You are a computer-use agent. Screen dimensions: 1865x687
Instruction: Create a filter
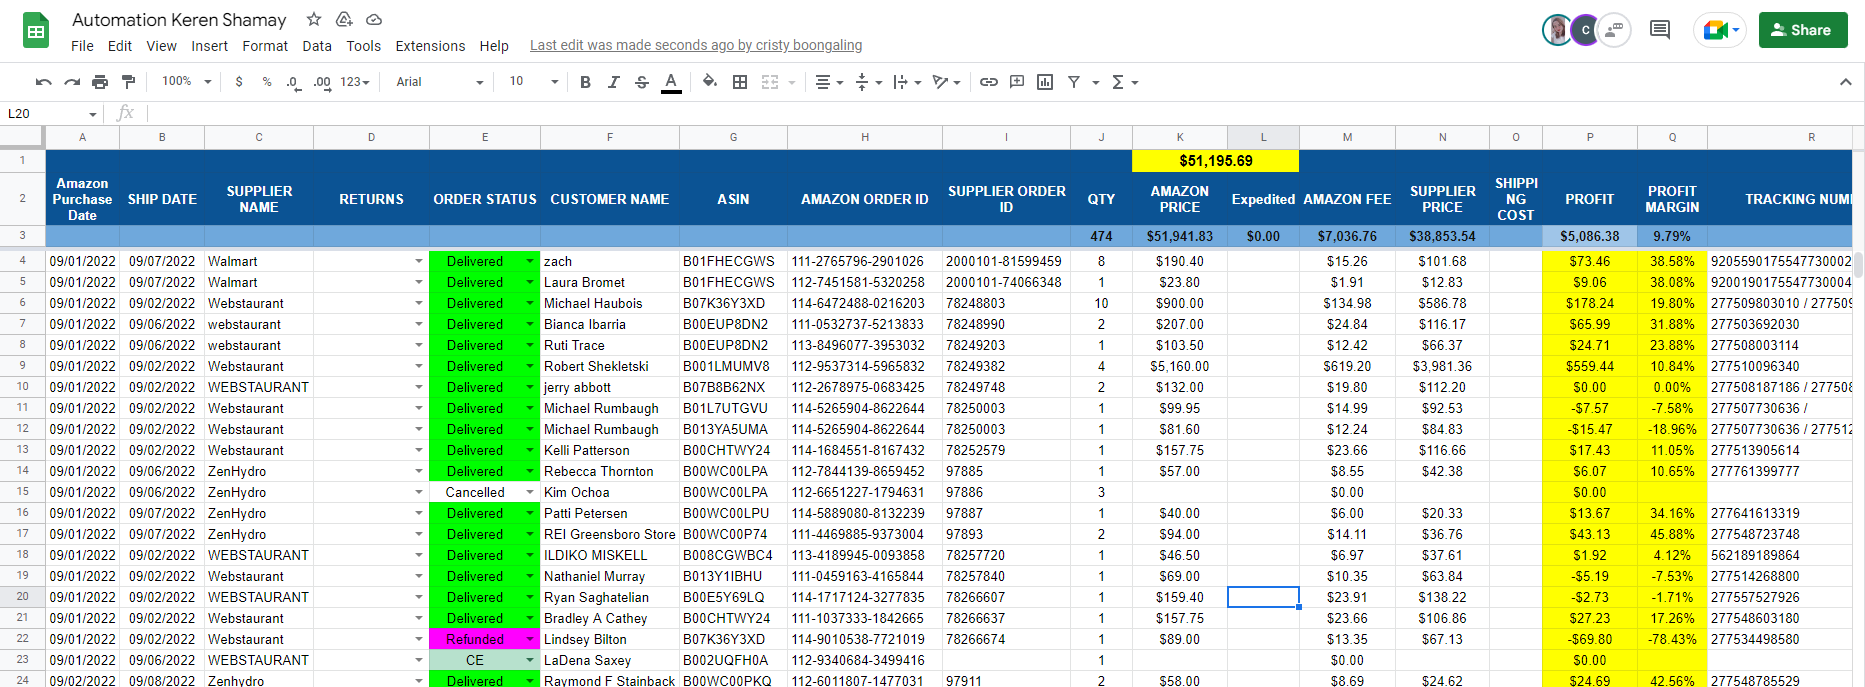pyautogui.click(x=1074, y=82)
